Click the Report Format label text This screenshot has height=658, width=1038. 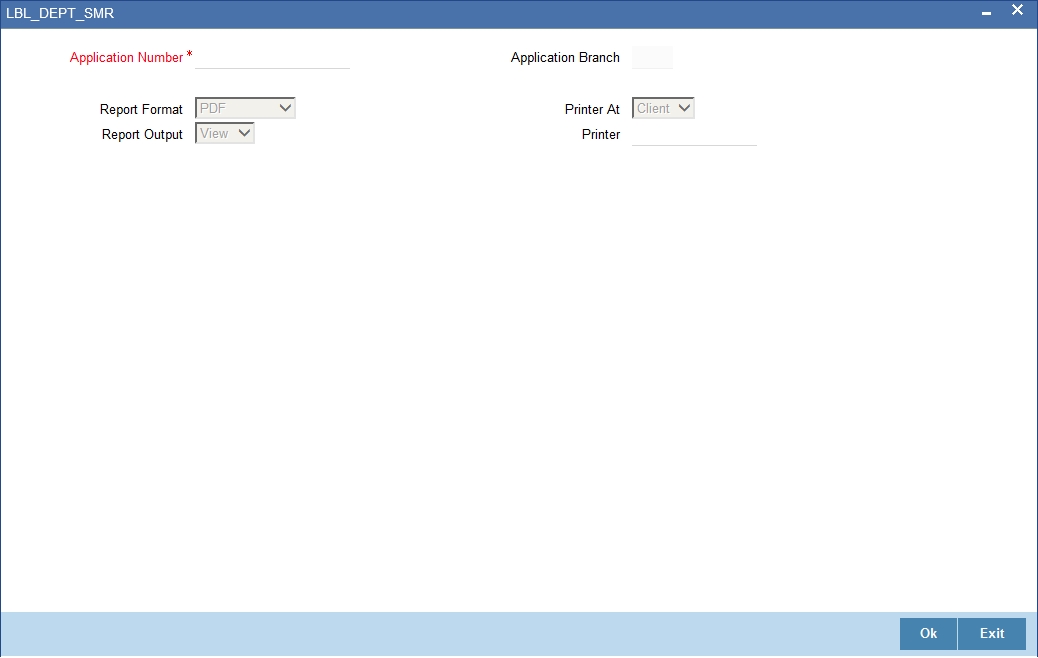[x=141, y=109]
